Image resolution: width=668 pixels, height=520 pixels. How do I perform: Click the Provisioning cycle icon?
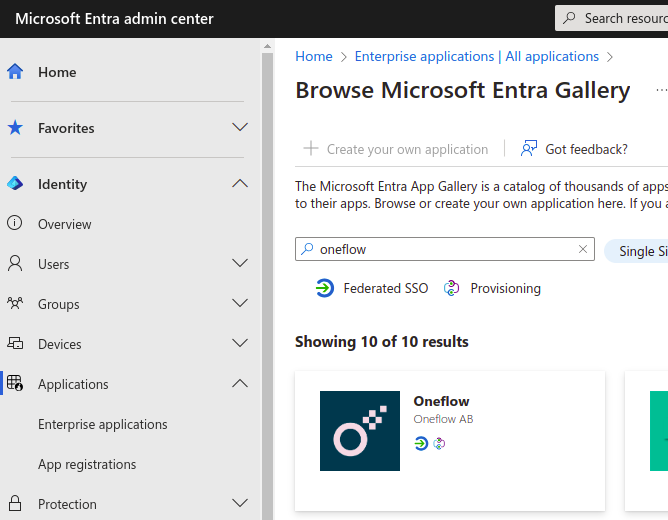pyautogui.click(x=452, y=288)
